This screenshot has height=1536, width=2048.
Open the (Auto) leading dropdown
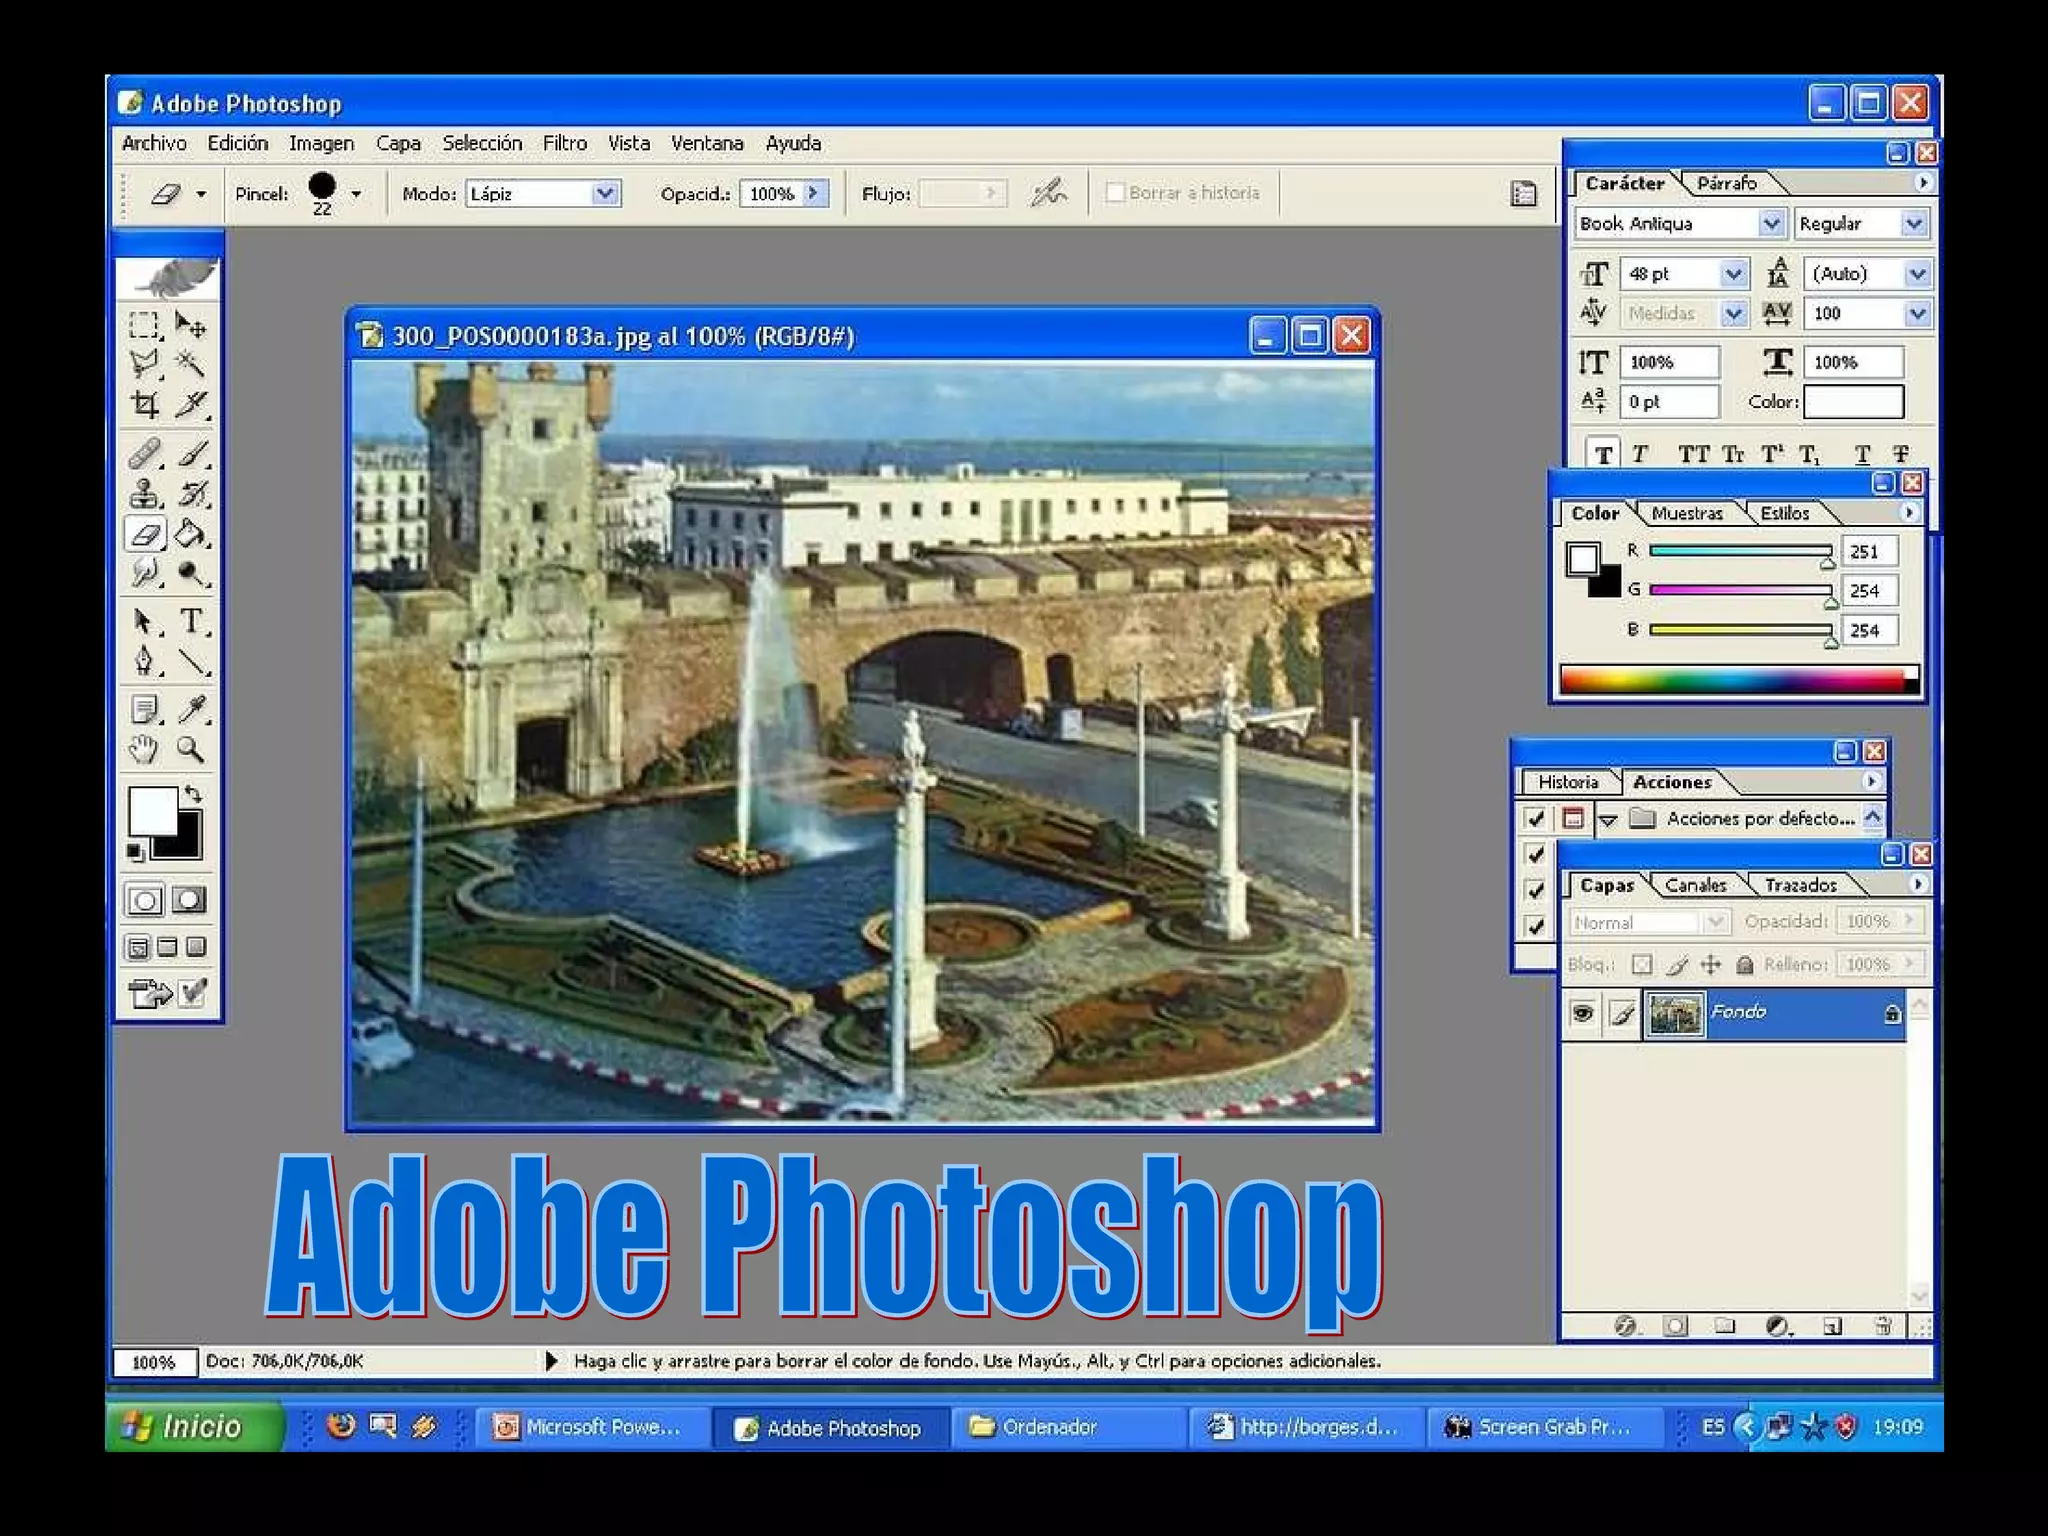click(x=1917, y=273)
